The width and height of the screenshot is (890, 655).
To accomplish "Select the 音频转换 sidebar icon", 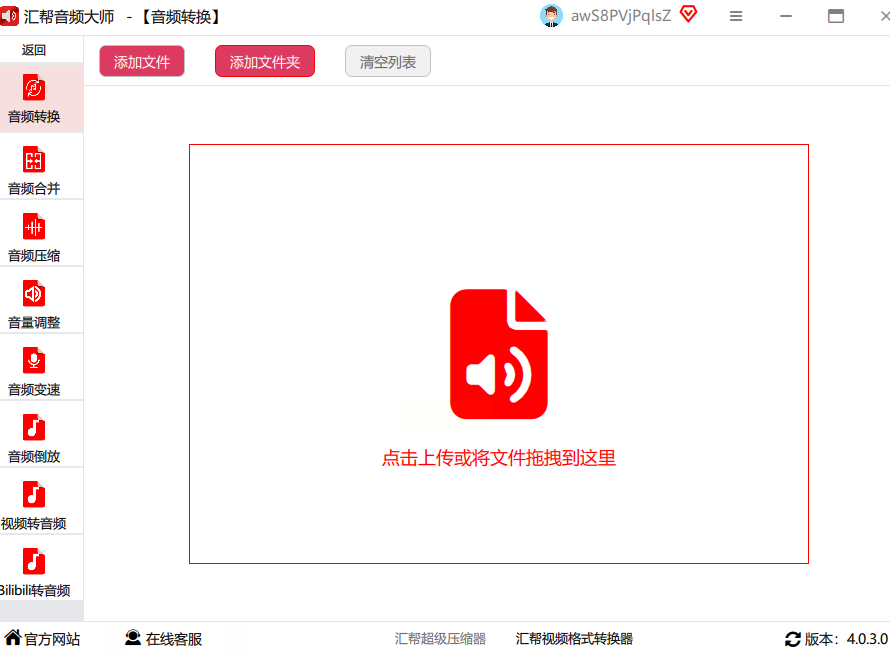I will (34, 88).
